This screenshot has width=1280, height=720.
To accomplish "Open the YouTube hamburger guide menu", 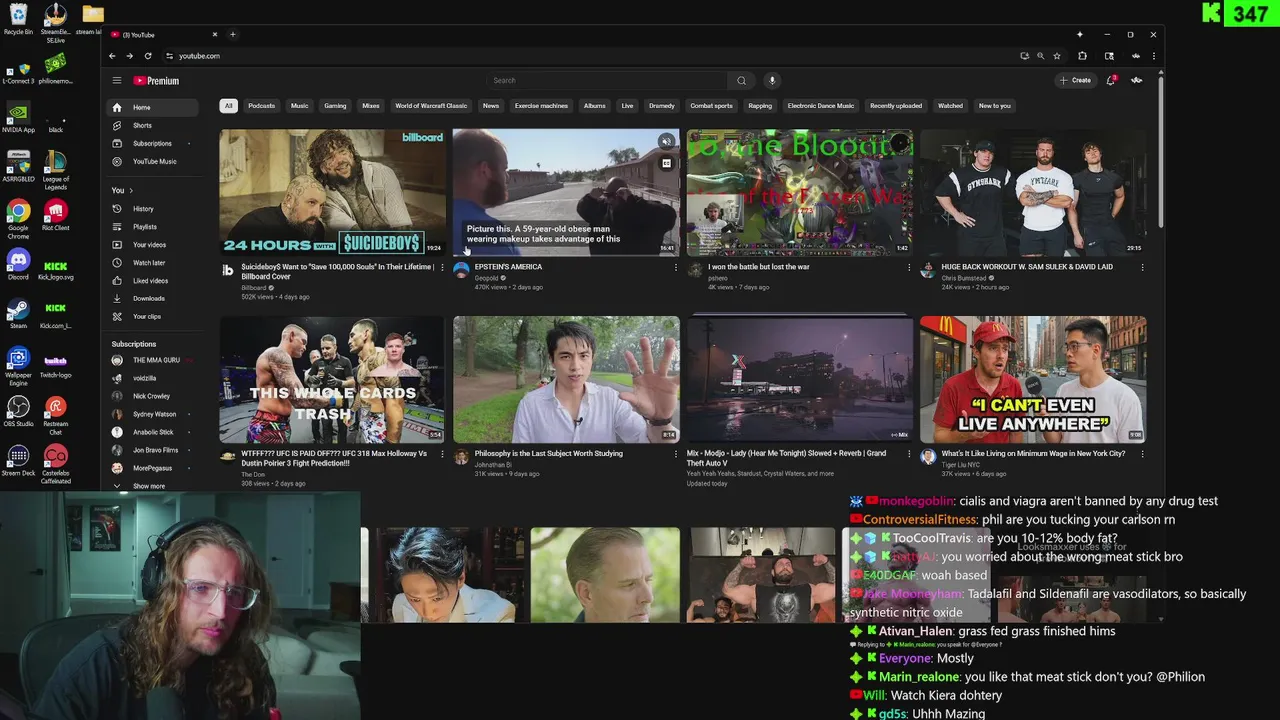I will [117, 81].
